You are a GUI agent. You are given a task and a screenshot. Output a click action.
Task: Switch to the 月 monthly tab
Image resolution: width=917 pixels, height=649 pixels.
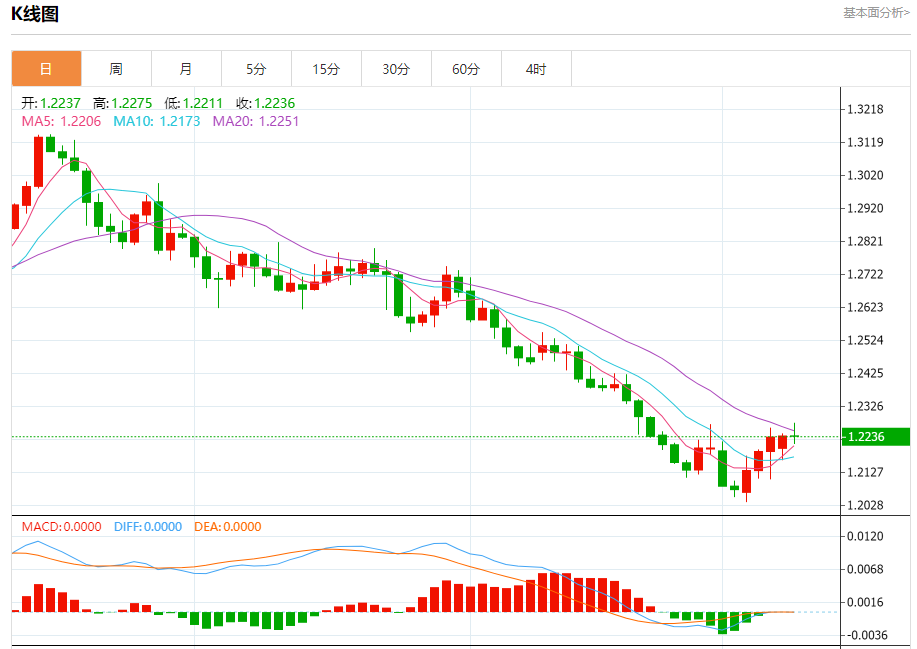(x=186, y=69)
